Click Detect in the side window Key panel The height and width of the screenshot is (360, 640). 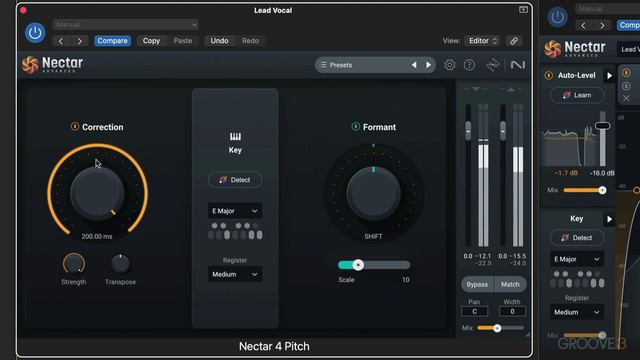[x=577, y=238]
